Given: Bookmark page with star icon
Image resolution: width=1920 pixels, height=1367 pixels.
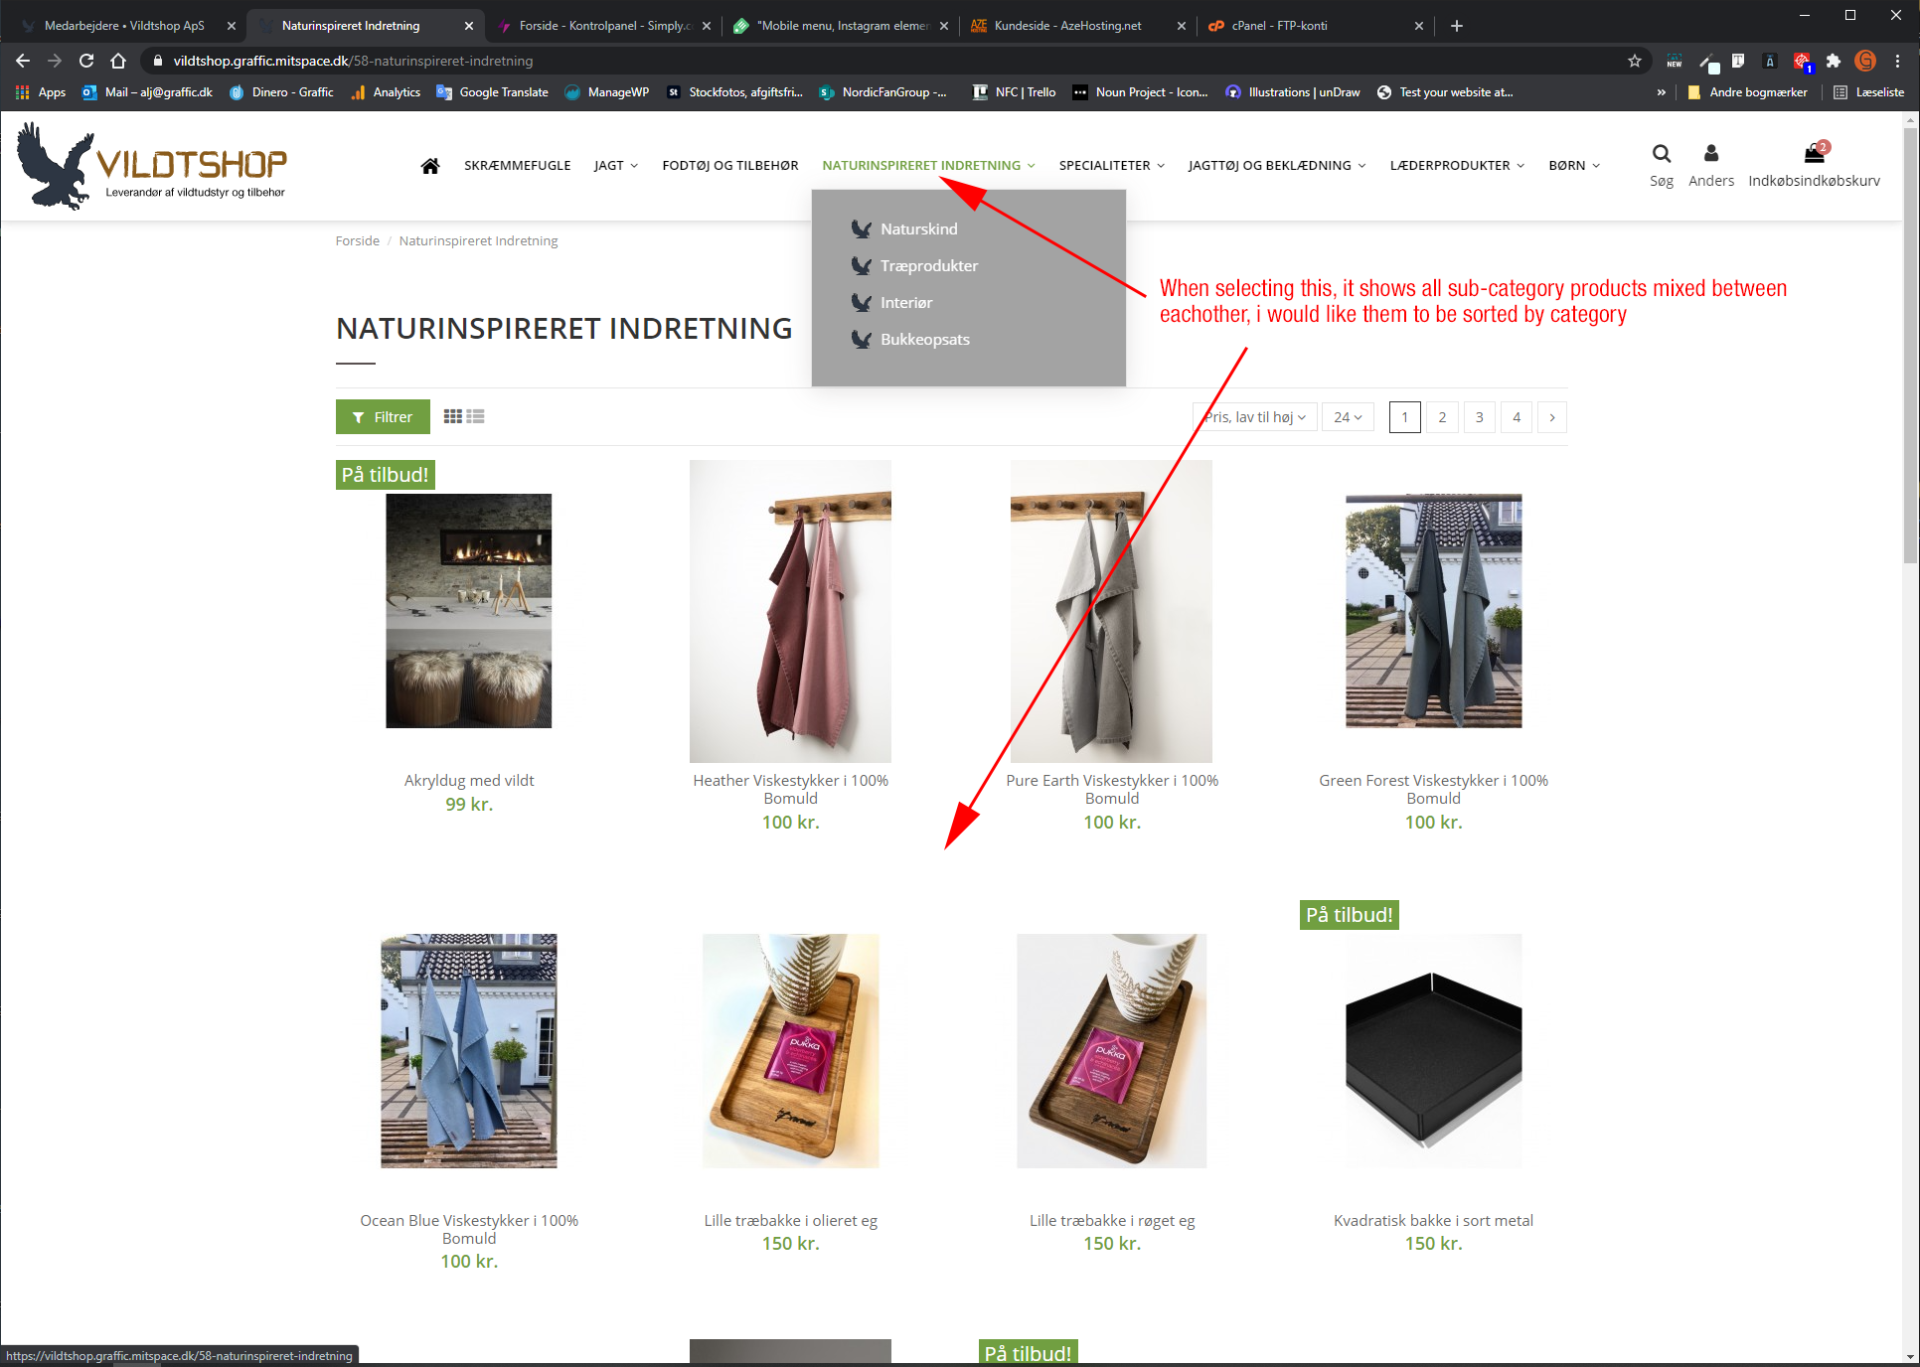Looking at the screenshot, I should tap(1634, 61).
